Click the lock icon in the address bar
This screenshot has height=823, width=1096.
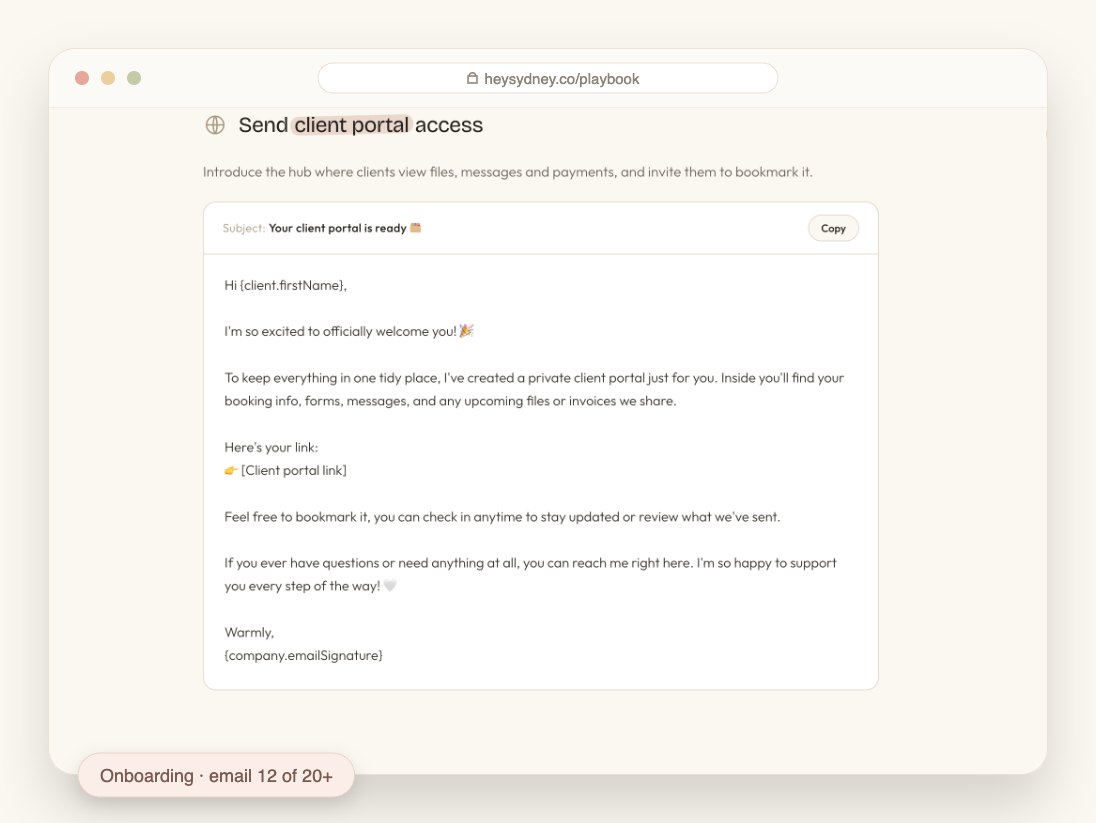[473, 78]
